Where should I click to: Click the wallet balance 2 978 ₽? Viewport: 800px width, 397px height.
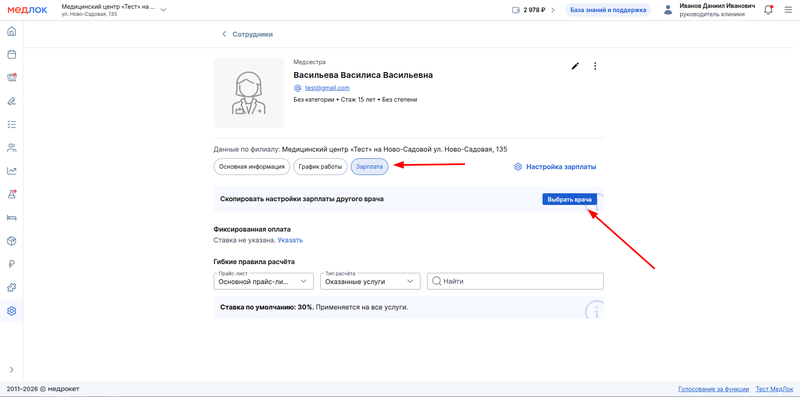tap(533, 10)
